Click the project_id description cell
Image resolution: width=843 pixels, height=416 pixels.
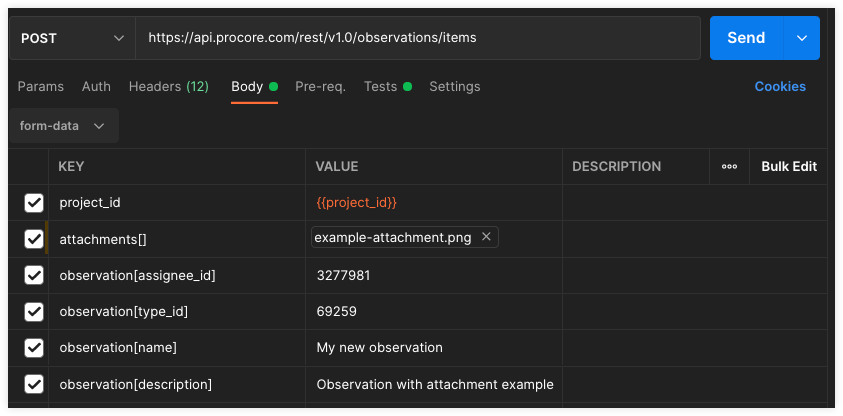[x=695, y=203]
